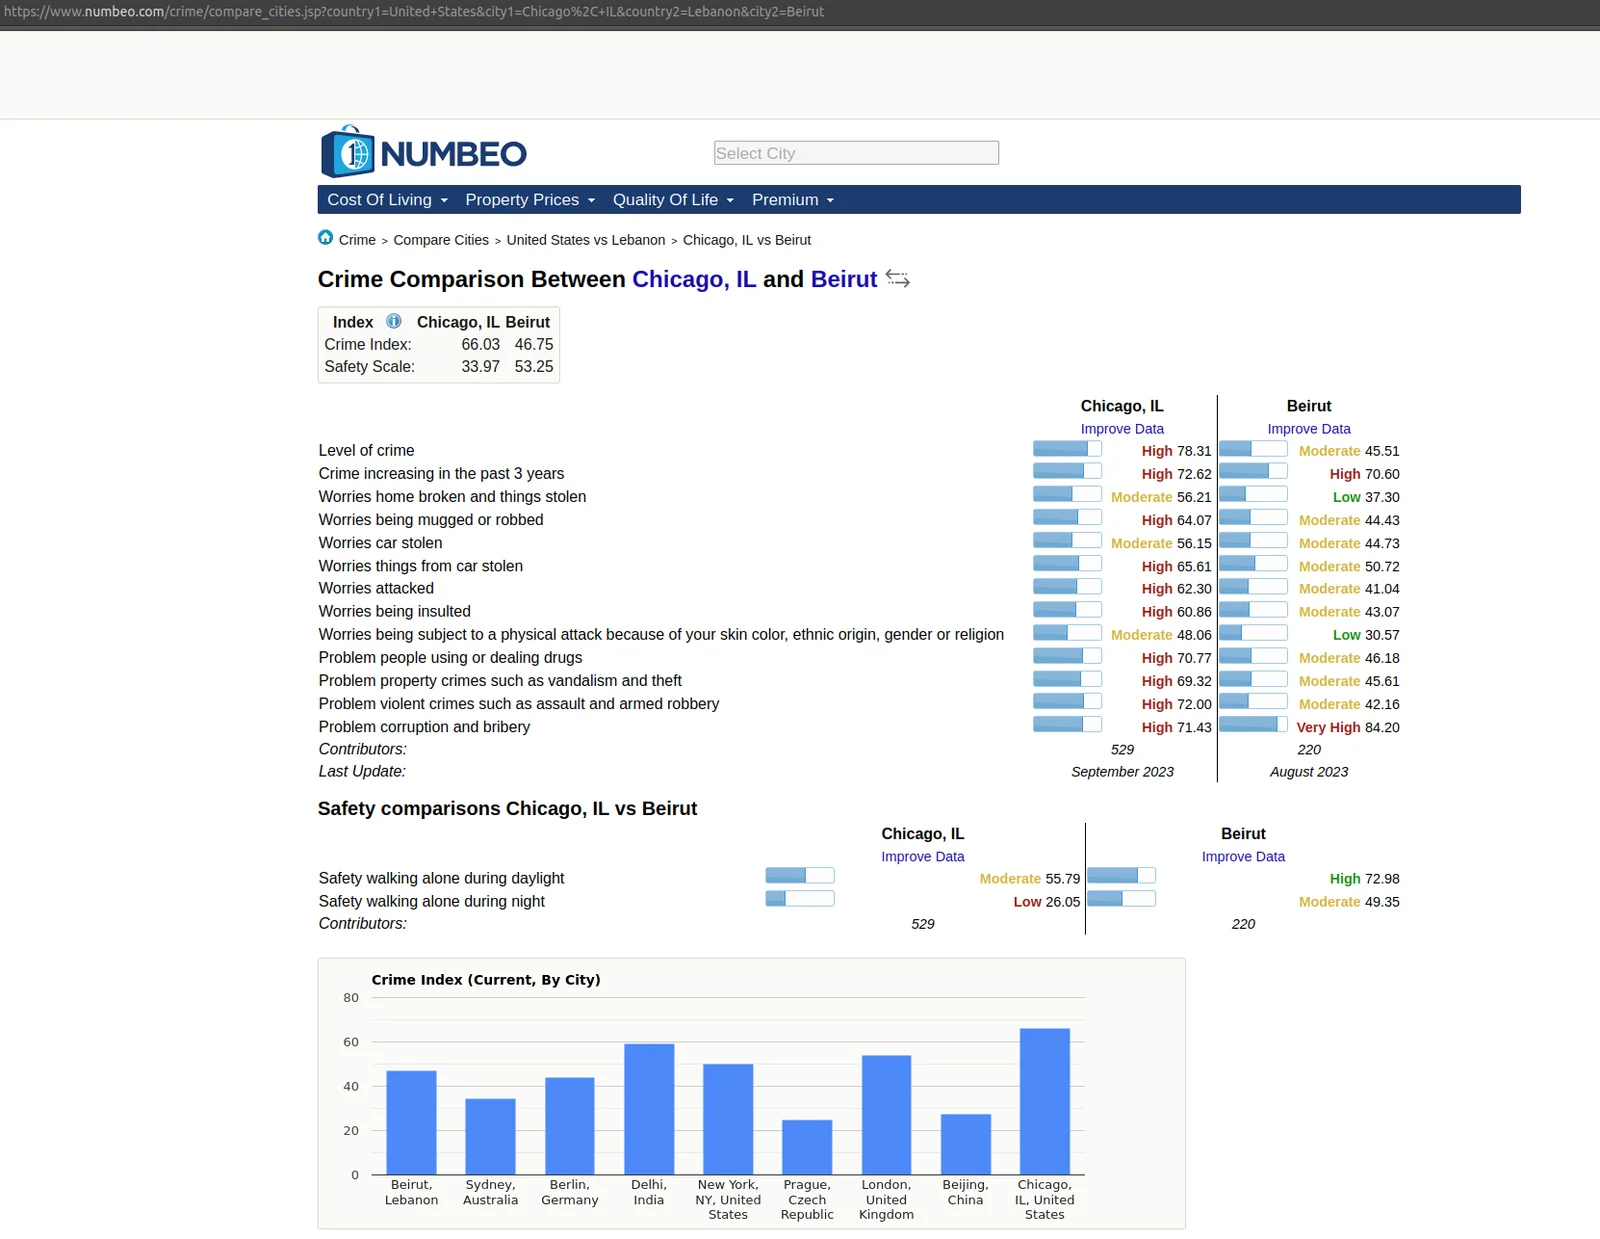Click the Safety Scale value 53.25

(534, 367)
